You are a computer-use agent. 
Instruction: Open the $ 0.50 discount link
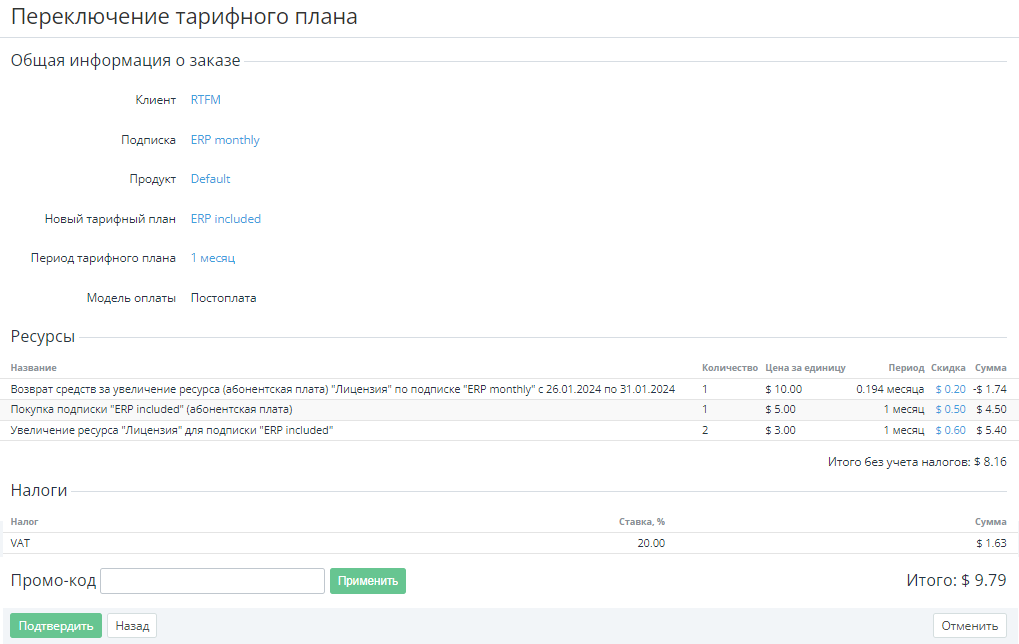click(950, 409)
